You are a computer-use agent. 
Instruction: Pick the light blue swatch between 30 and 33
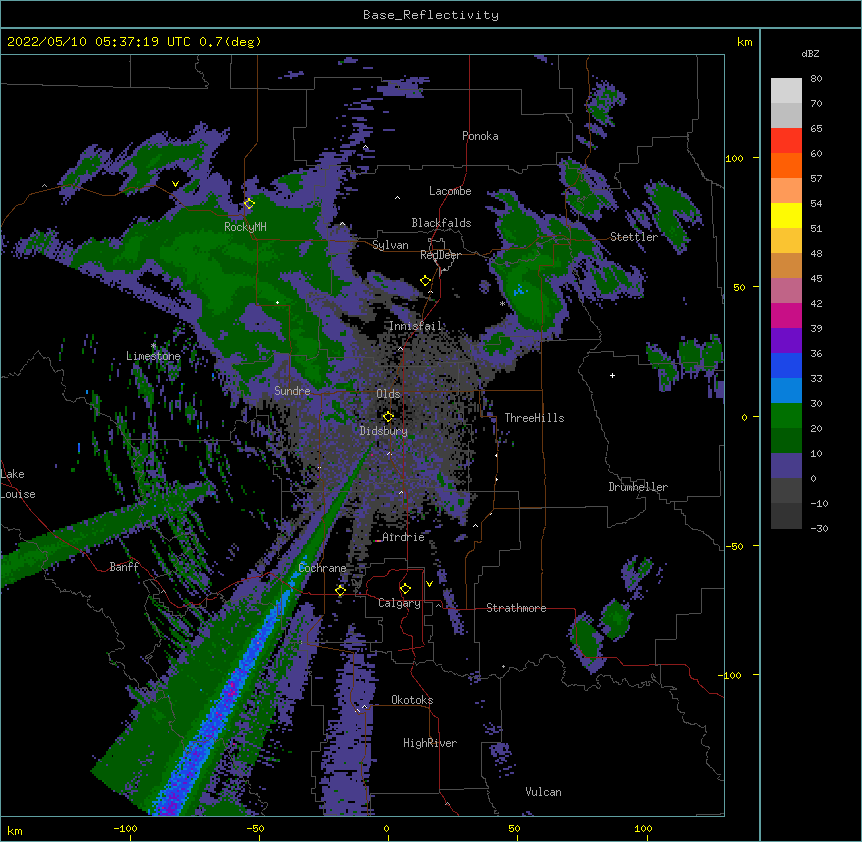(x=786, y=391)
